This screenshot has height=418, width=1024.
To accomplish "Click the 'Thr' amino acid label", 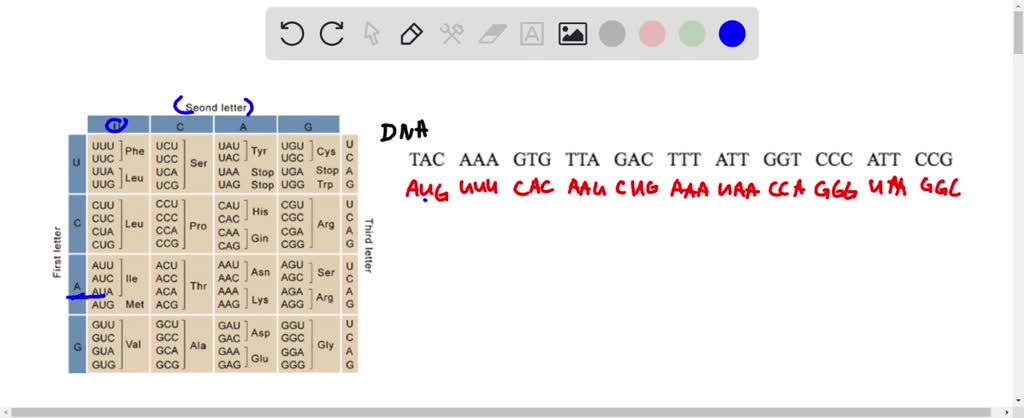I will point(198,286).
